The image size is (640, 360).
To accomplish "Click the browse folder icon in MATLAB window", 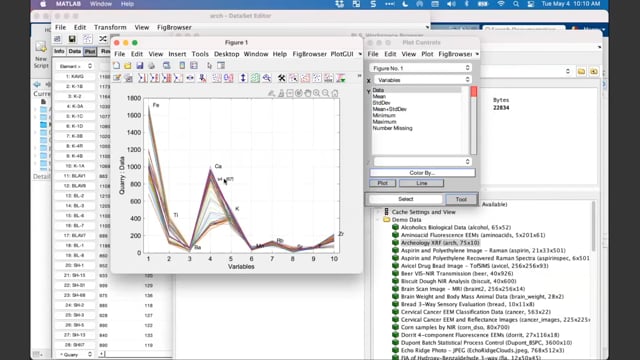I will tap(581, 71).
